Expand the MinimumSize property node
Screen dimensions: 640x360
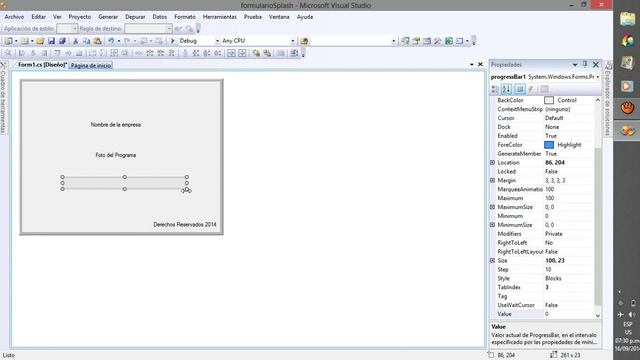[493, 225]
